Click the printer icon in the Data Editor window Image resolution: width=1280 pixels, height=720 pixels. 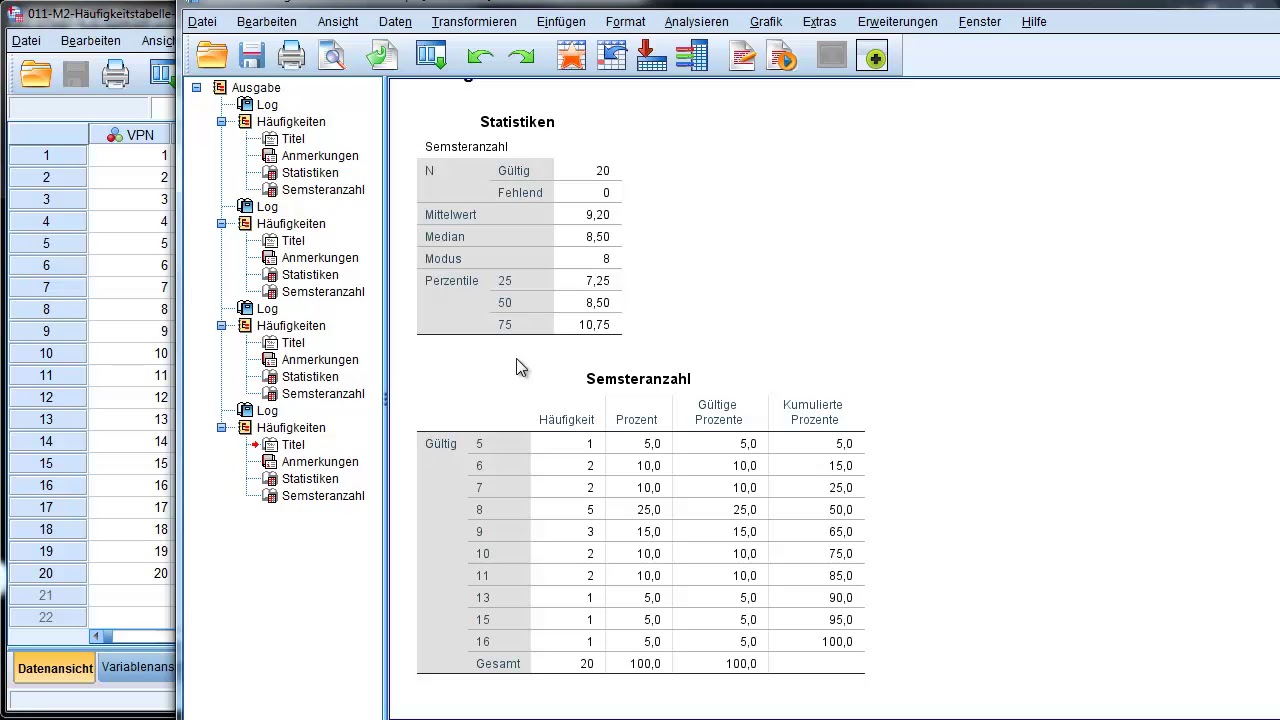[x=116, y=73]
